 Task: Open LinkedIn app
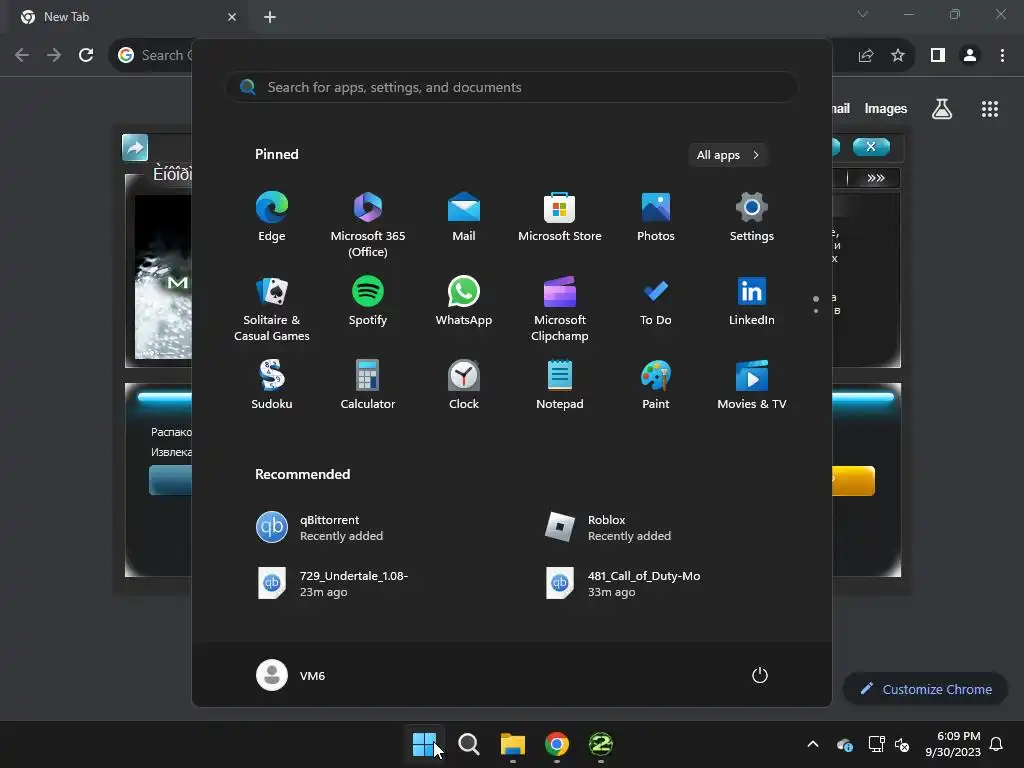point(752,301)
